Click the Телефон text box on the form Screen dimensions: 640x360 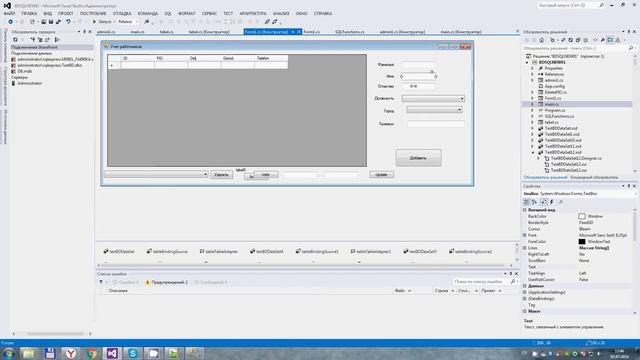(436, 124)
